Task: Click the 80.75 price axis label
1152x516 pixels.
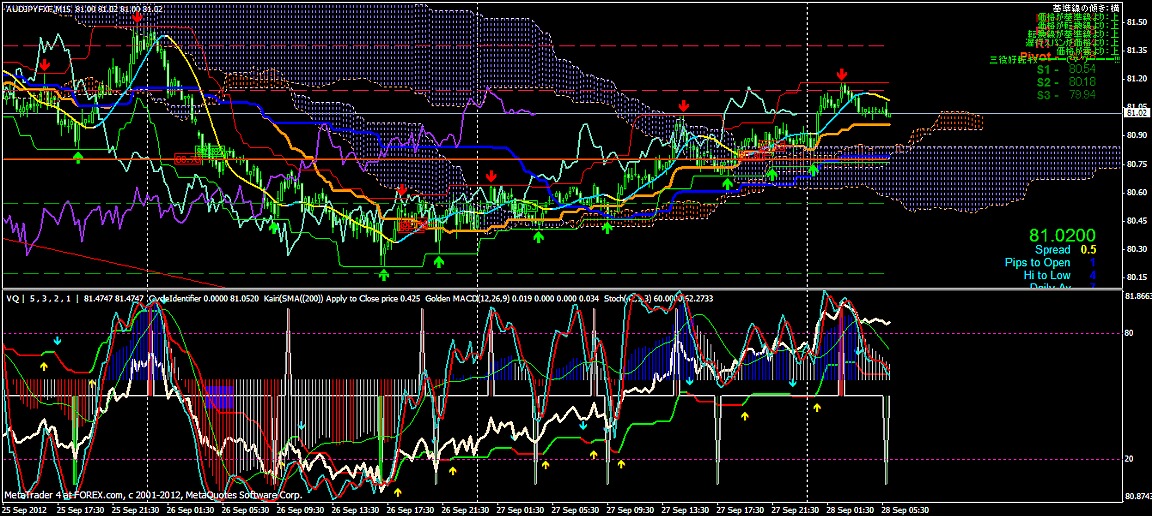Action: 1137,164
